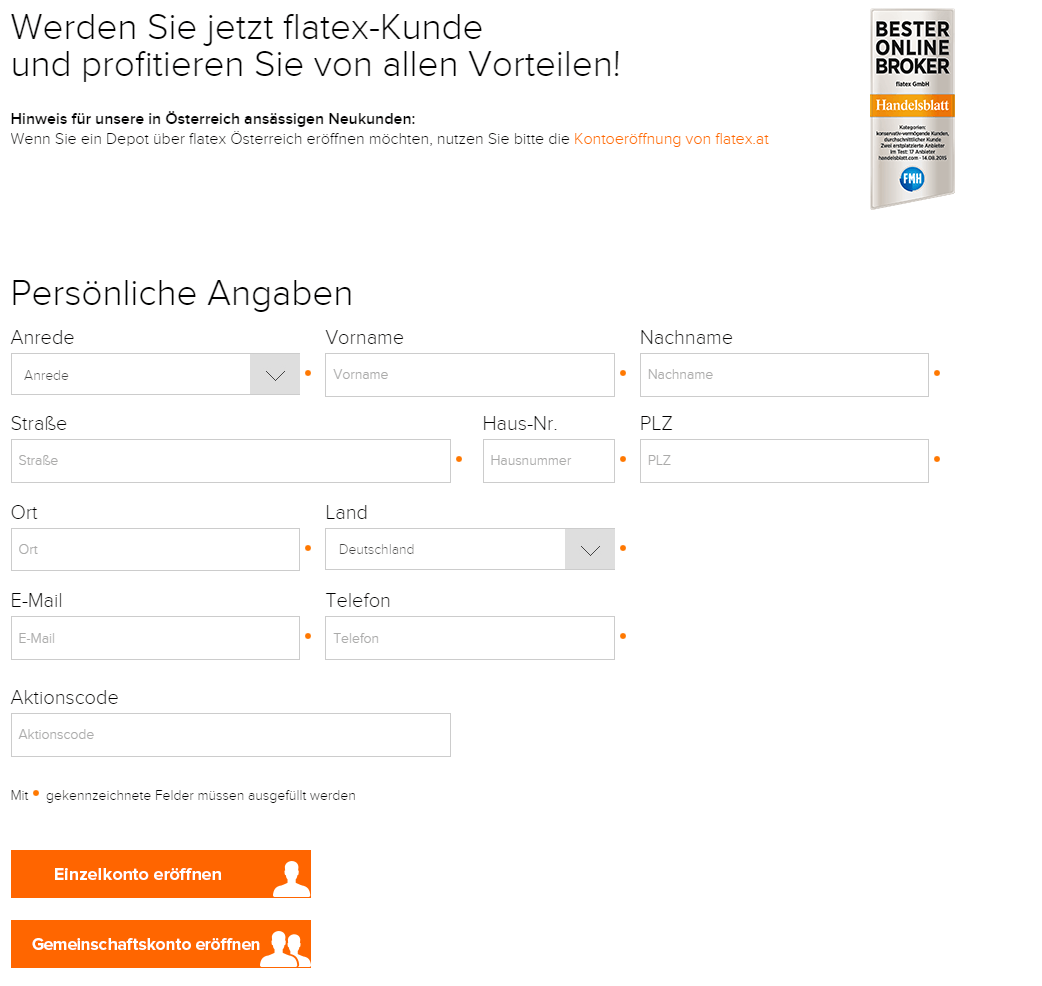The height and width of the screenshot is (986, 1042).
Task: Focus the Ort text field
Action: point(156,549)
